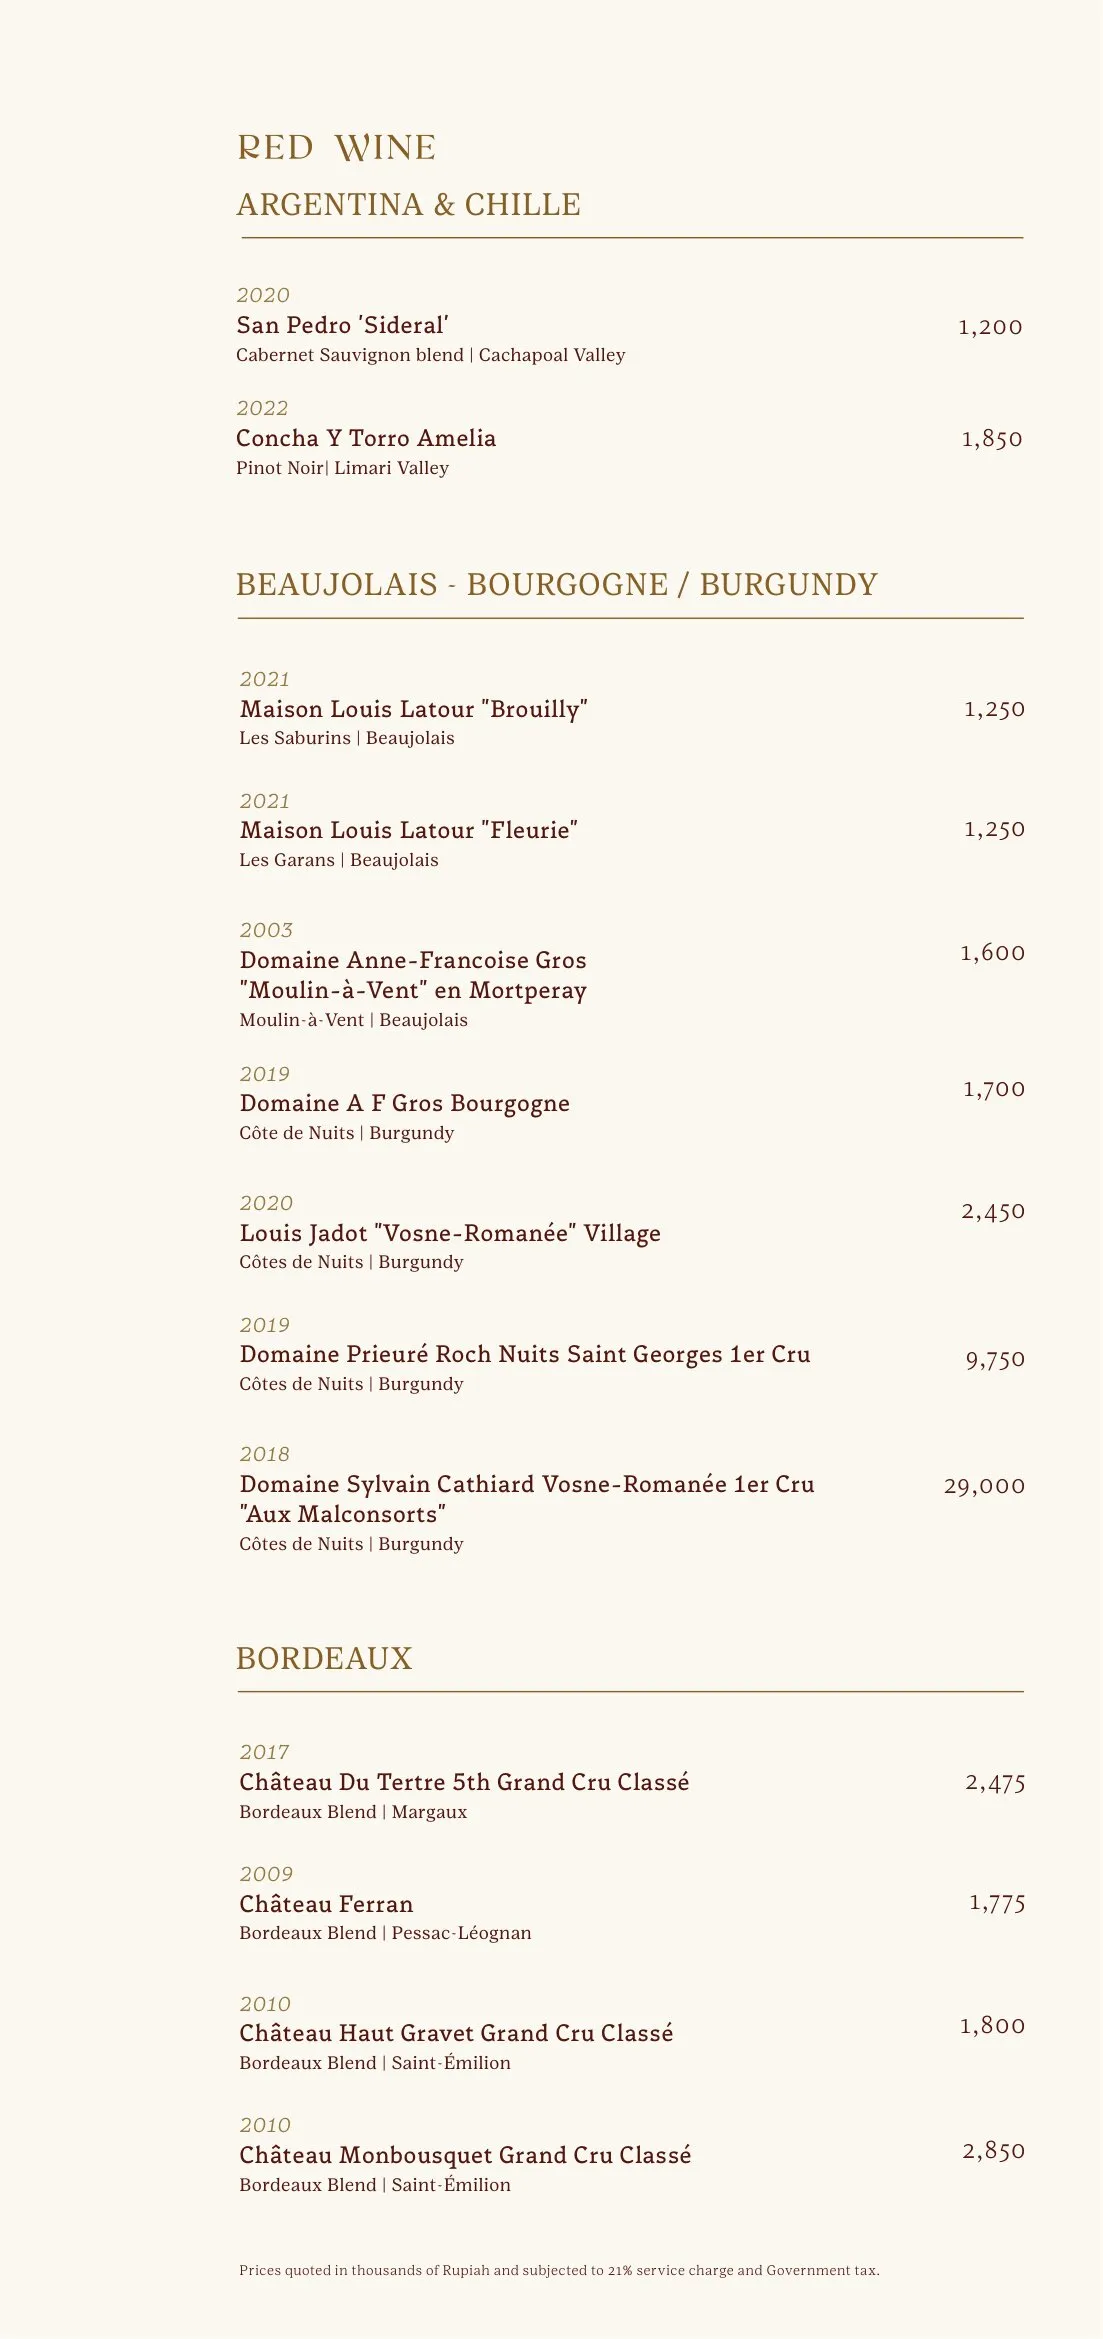Open the Château Ferran wine entry
Screen dimensions: 1103x2339
(x=326, y=1904)
